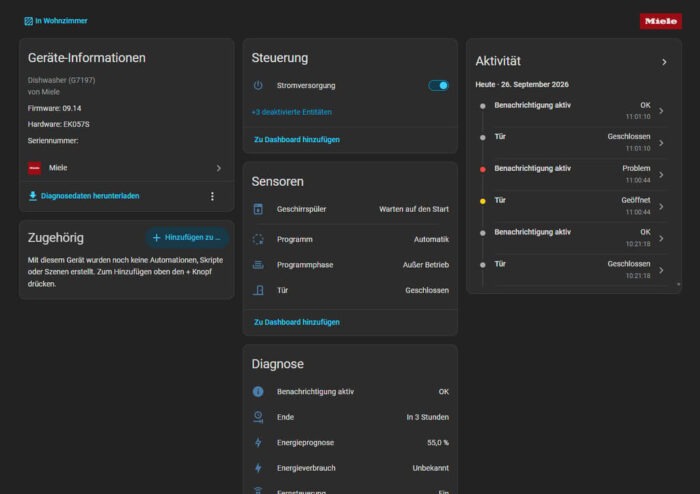This screenshot has height=494, width=700.
Task: Open the 11:01:10 Tür Geschlossen chevron
Action: [661, 143]
